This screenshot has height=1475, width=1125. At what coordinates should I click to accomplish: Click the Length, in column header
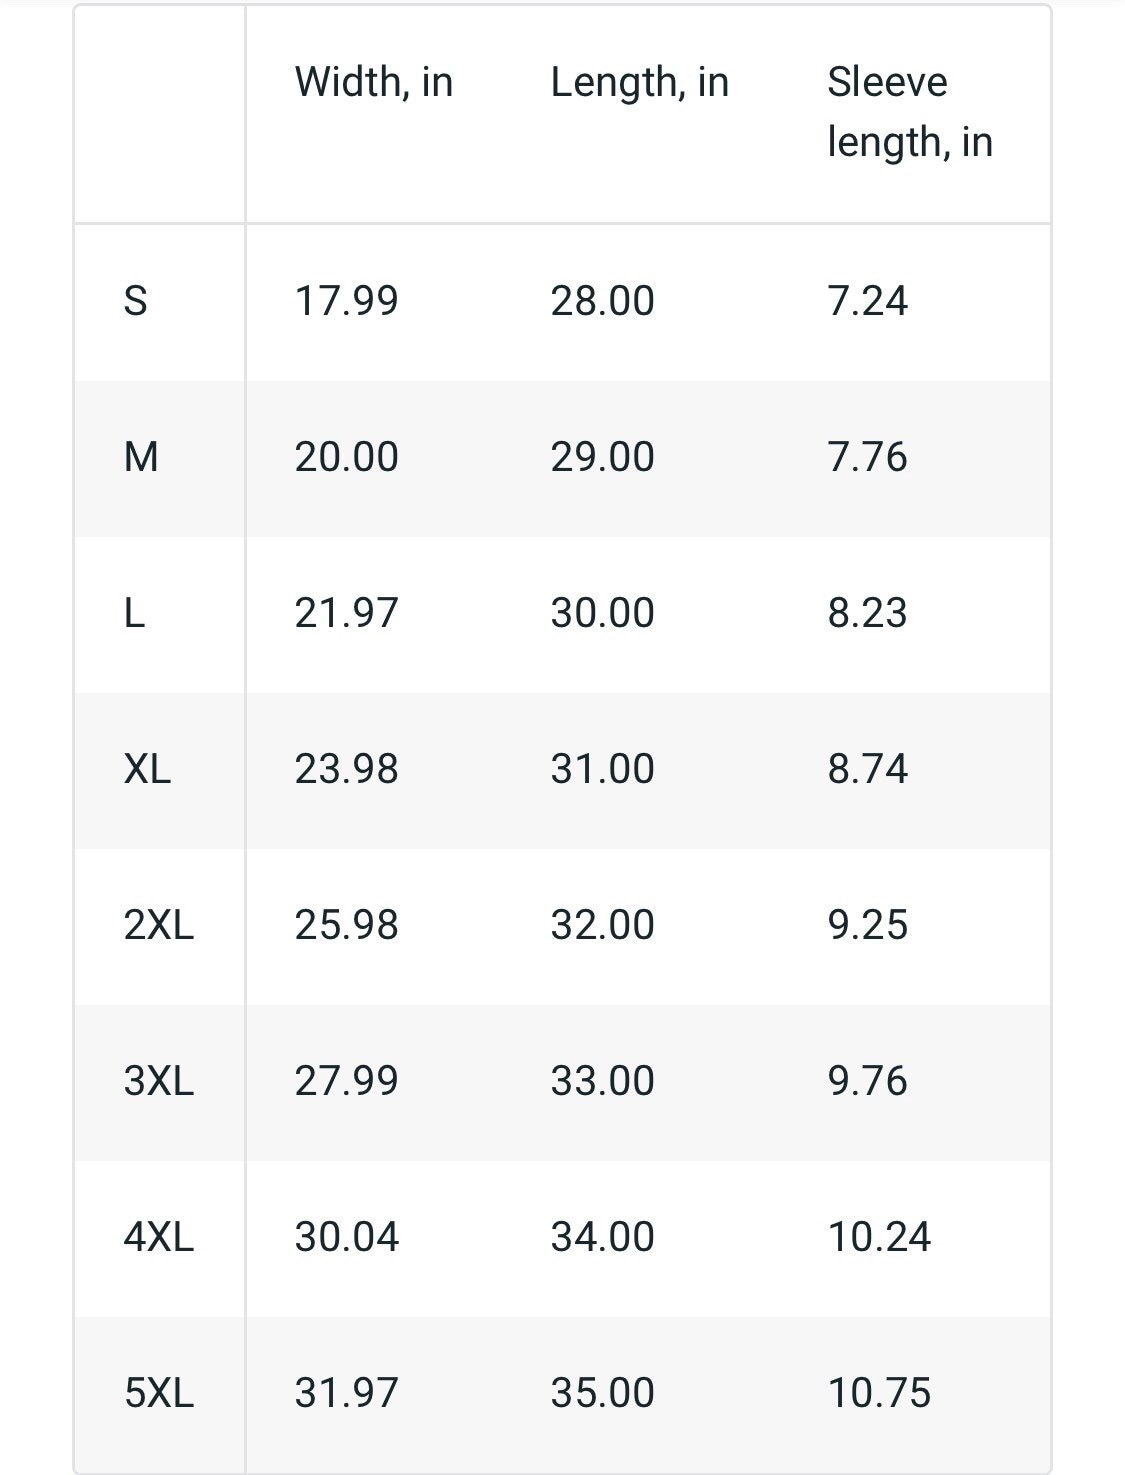tap(640, 82)
